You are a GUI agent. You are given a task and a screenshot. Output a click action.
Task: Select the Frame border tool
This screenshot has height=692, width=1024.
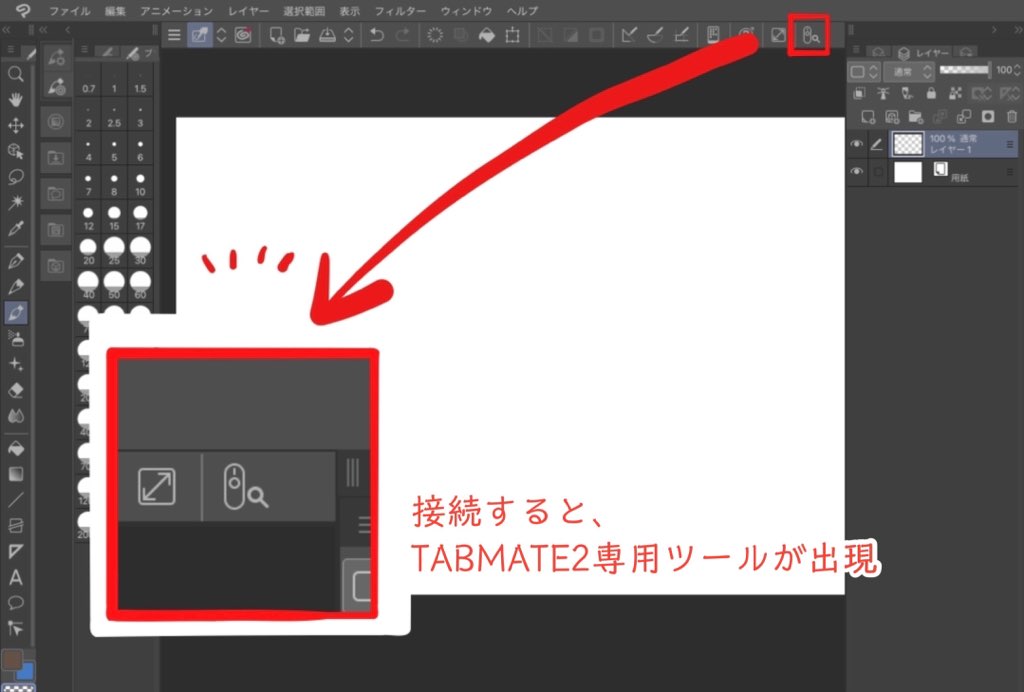[16, 526]
